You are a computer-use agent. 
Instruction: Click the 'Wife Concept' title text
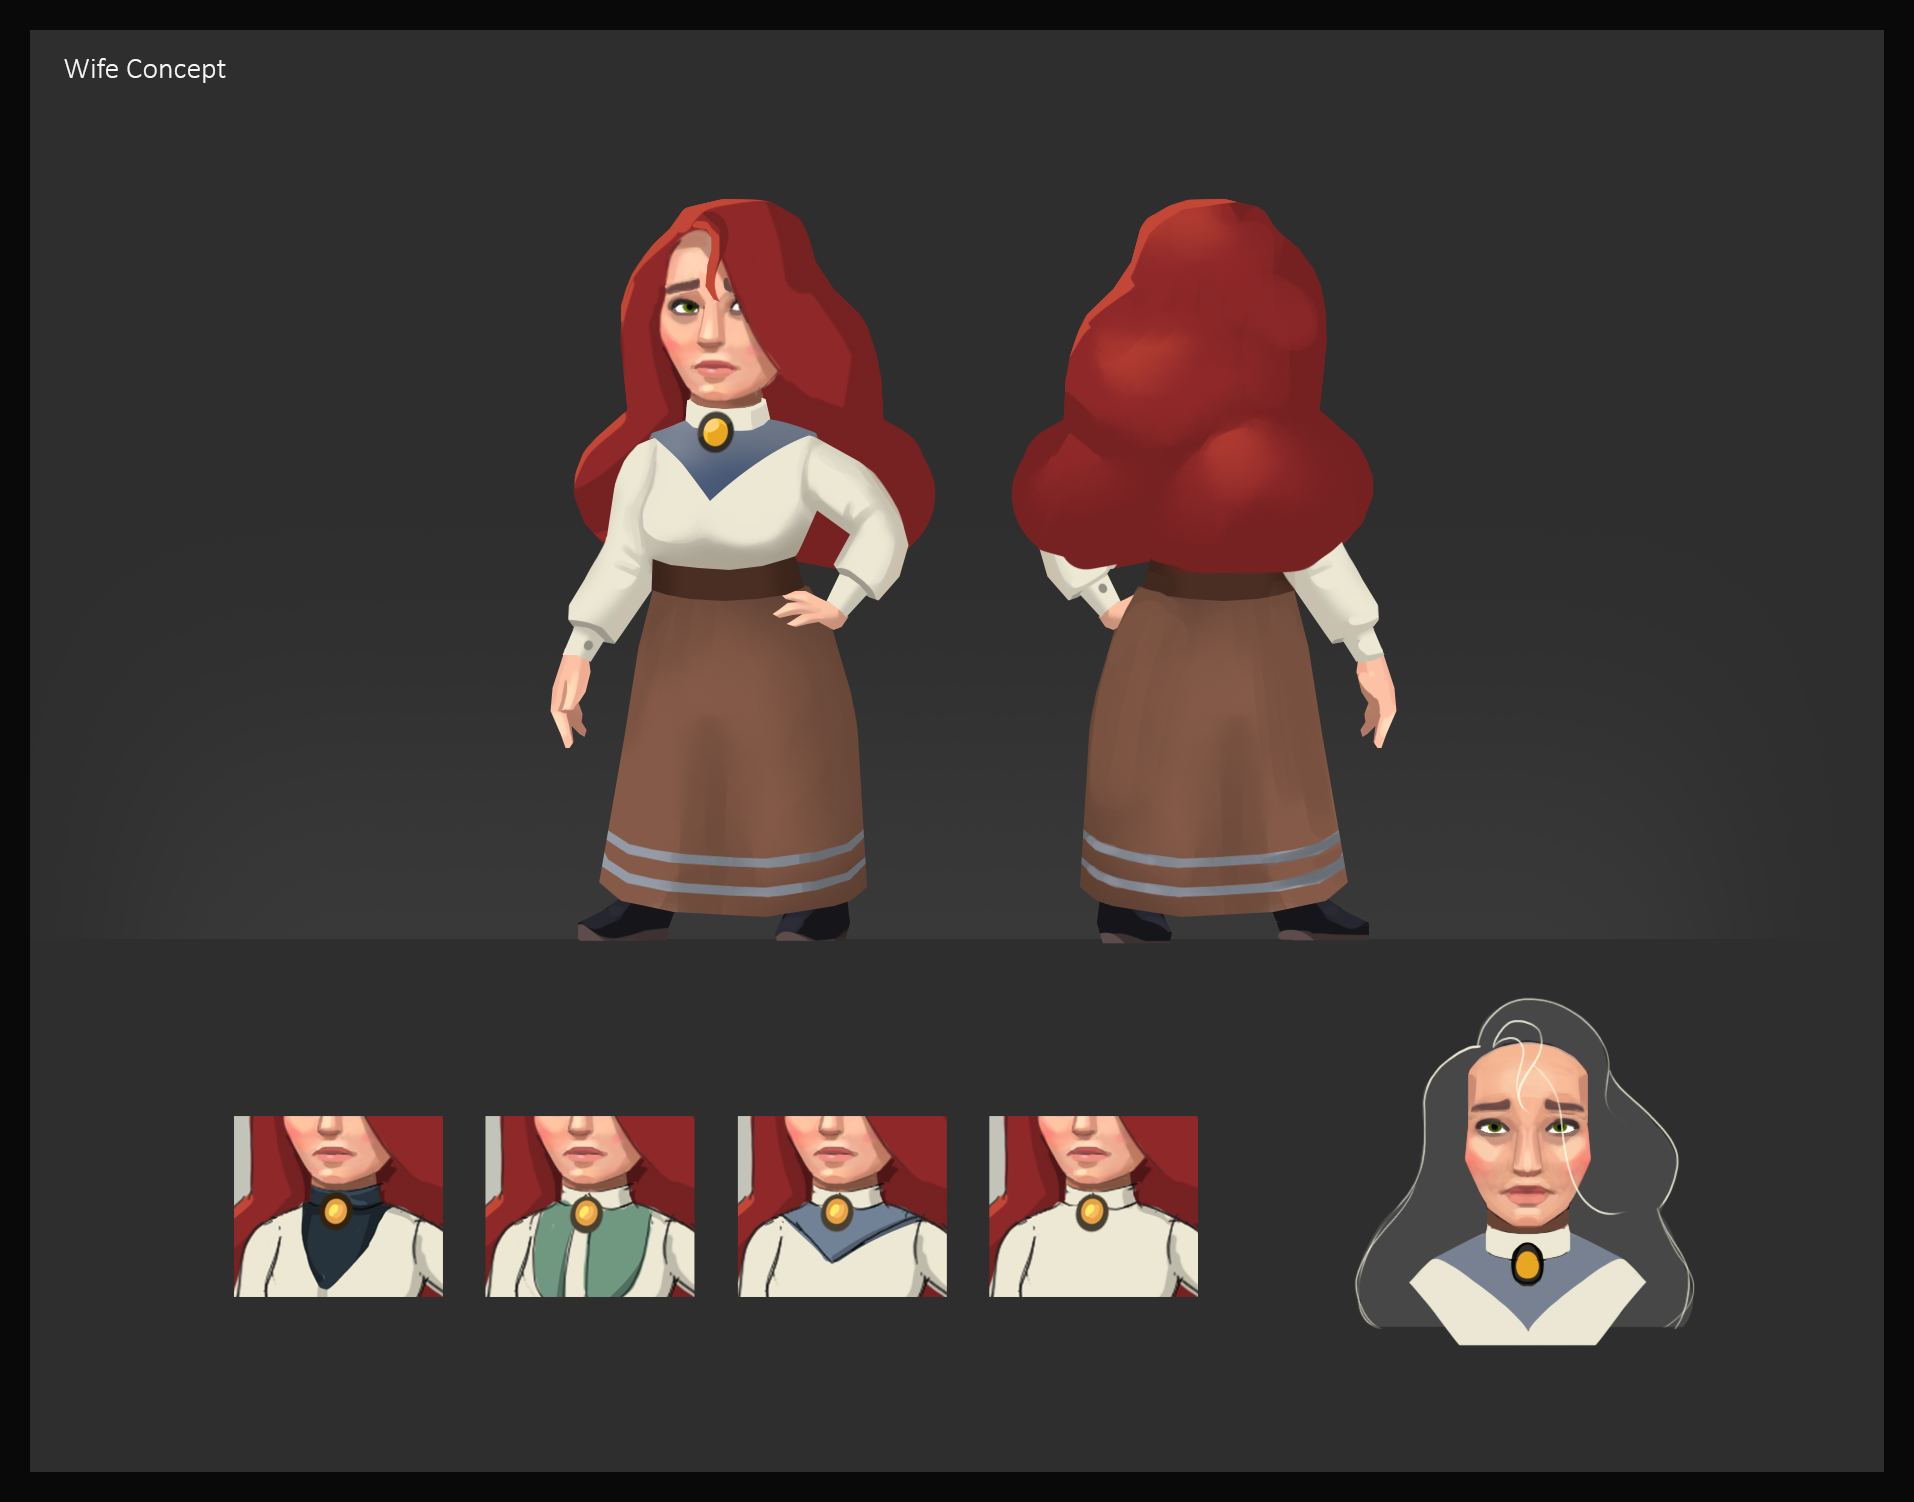tap(145, 69)
